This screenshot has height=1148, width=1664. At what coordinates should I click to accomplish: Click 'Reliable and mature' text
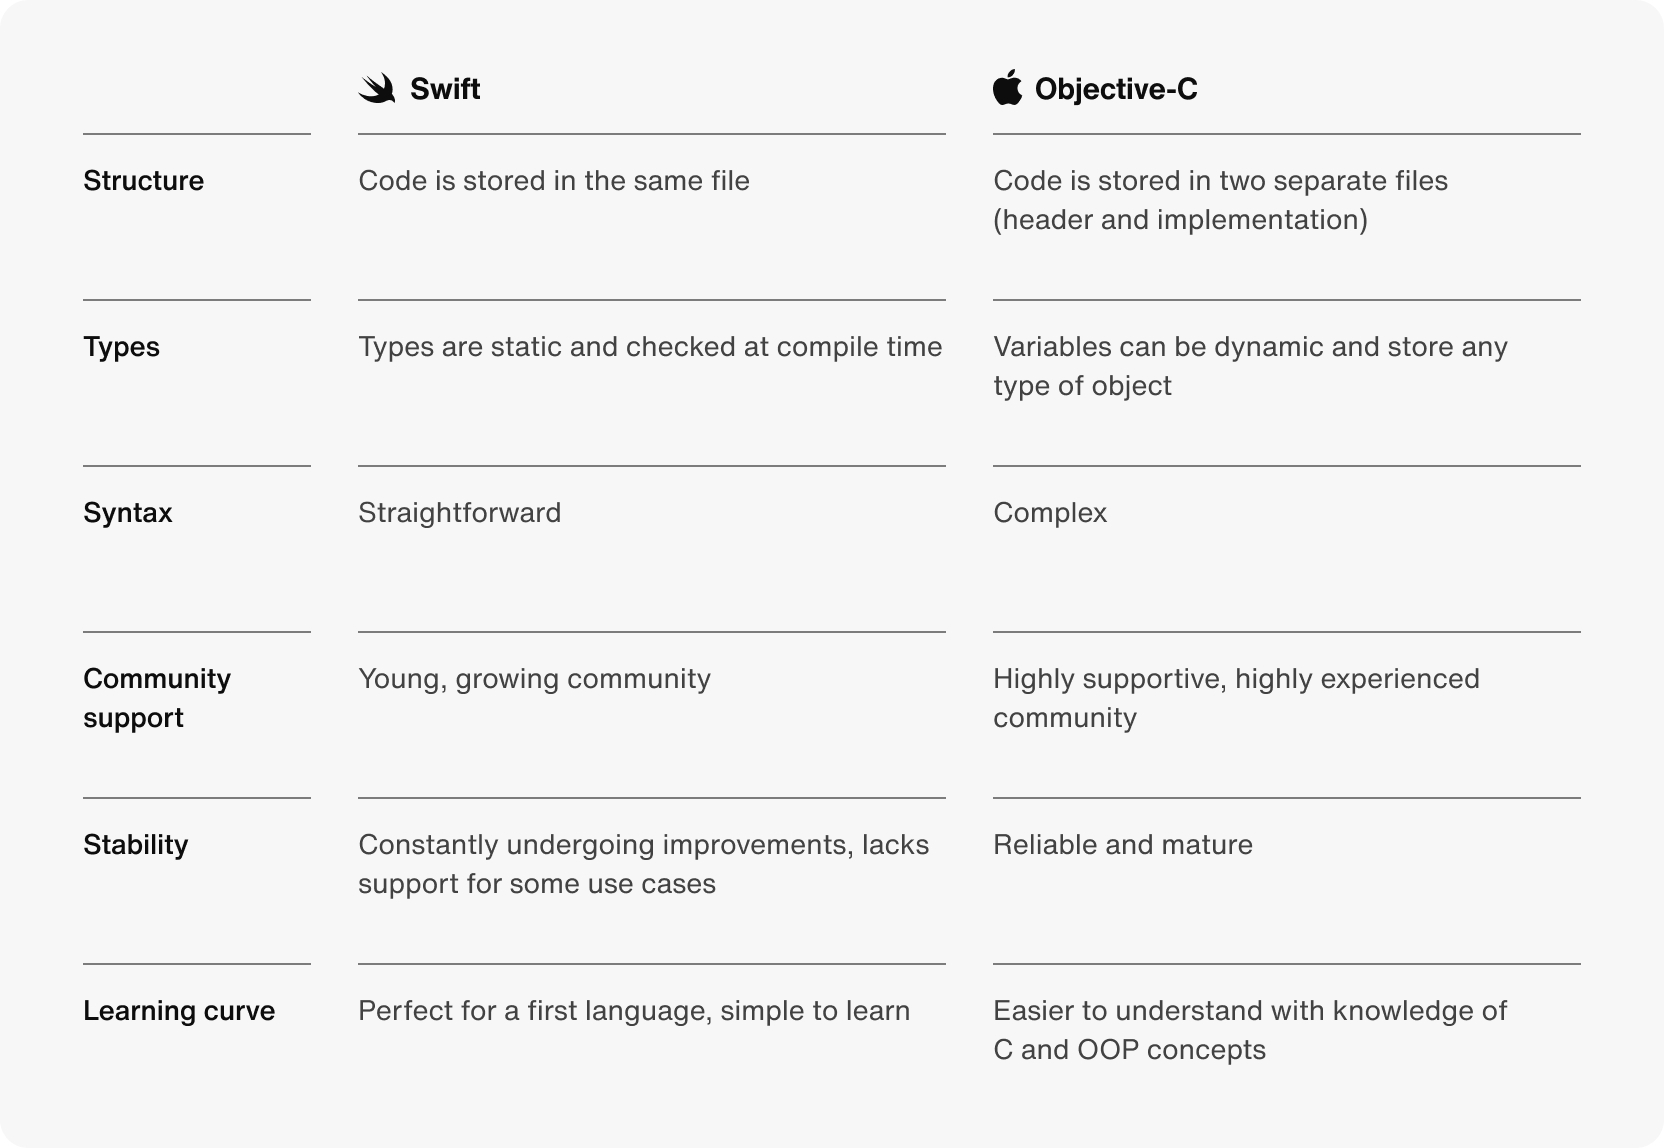pyautogui.click(x=1123, y=845)
